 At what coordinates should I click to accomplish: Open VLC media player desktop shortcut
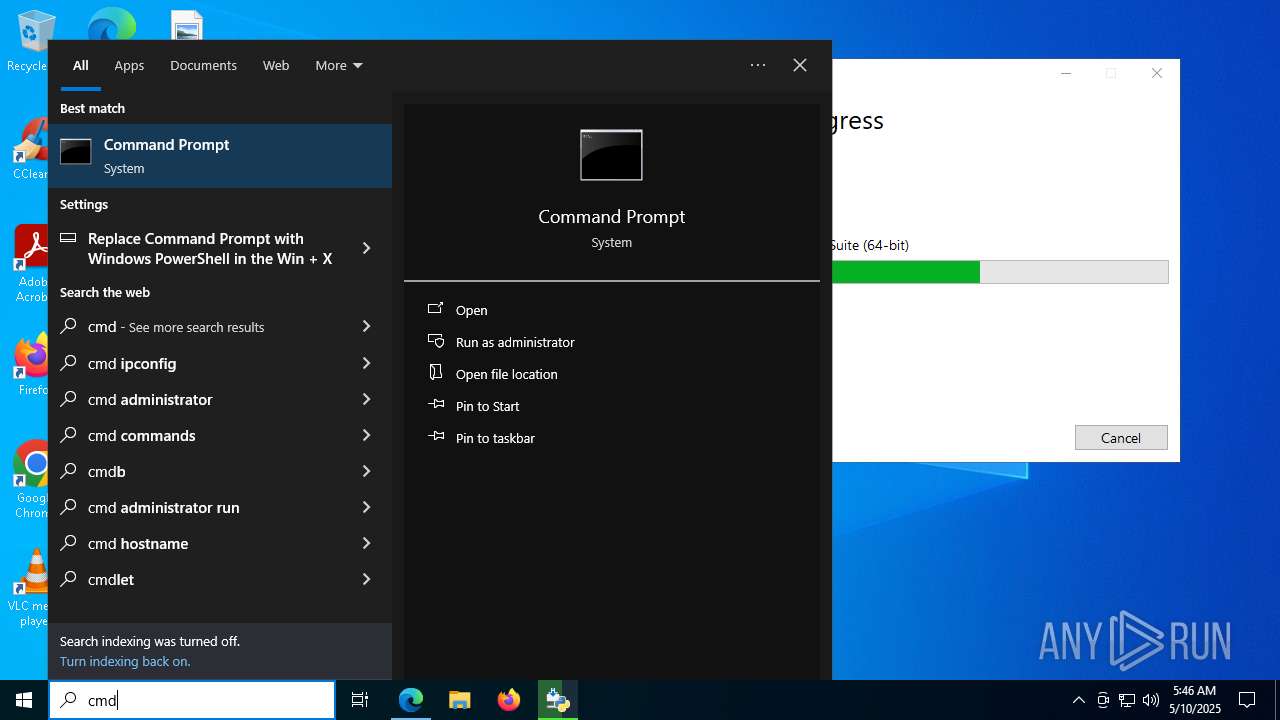coord(30,588)
